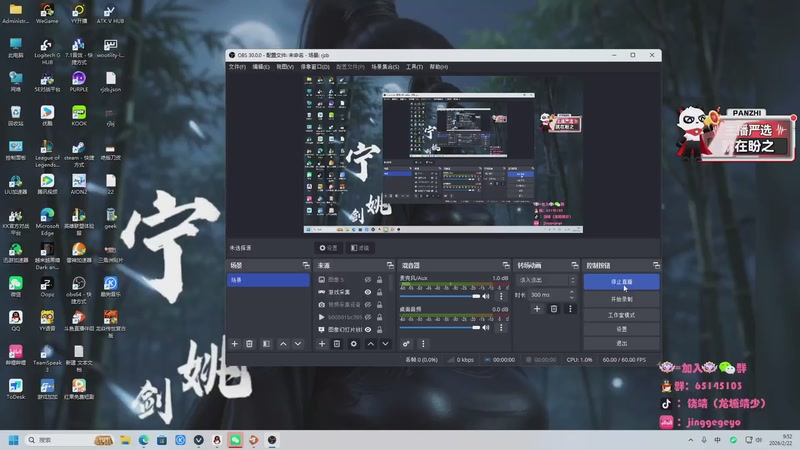Open the 淡入淡出 transition dropdown
800x450 pixels.
coord(546,280)
